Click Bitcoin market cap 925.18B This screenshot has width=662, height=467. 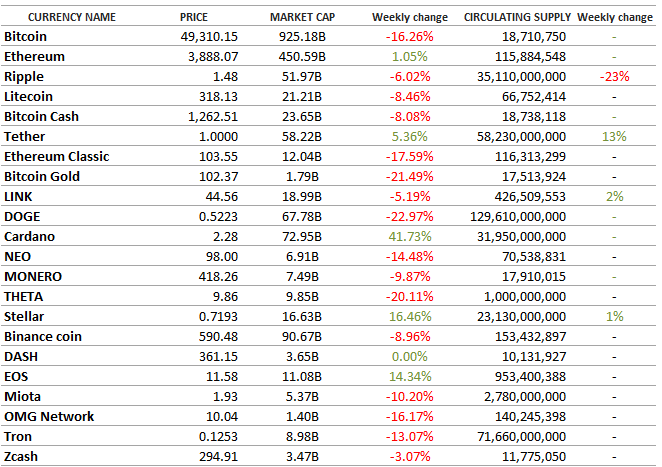(302, 37)
